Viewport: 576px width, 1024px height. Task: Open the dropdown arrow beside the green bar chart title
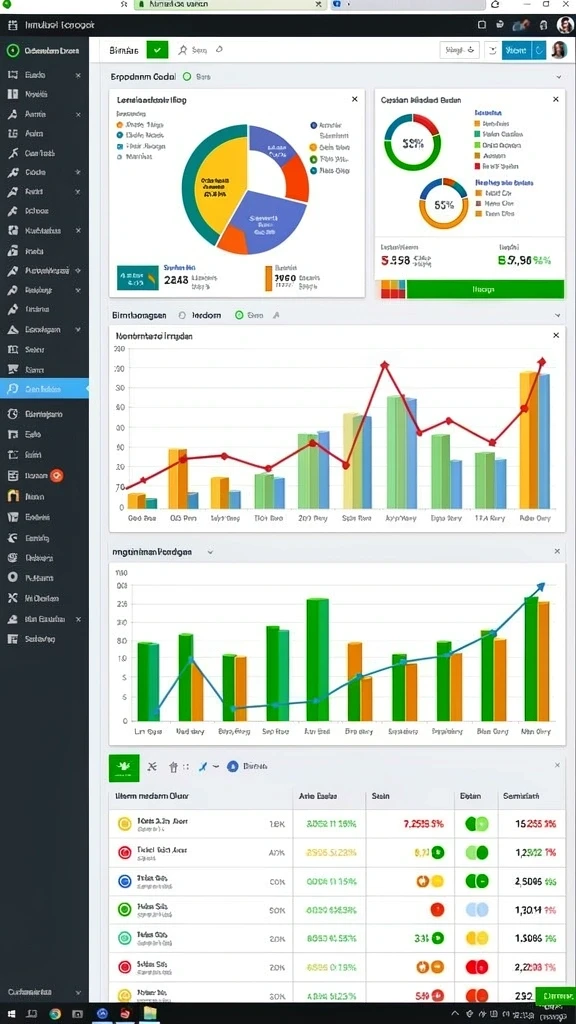point(210,552)
